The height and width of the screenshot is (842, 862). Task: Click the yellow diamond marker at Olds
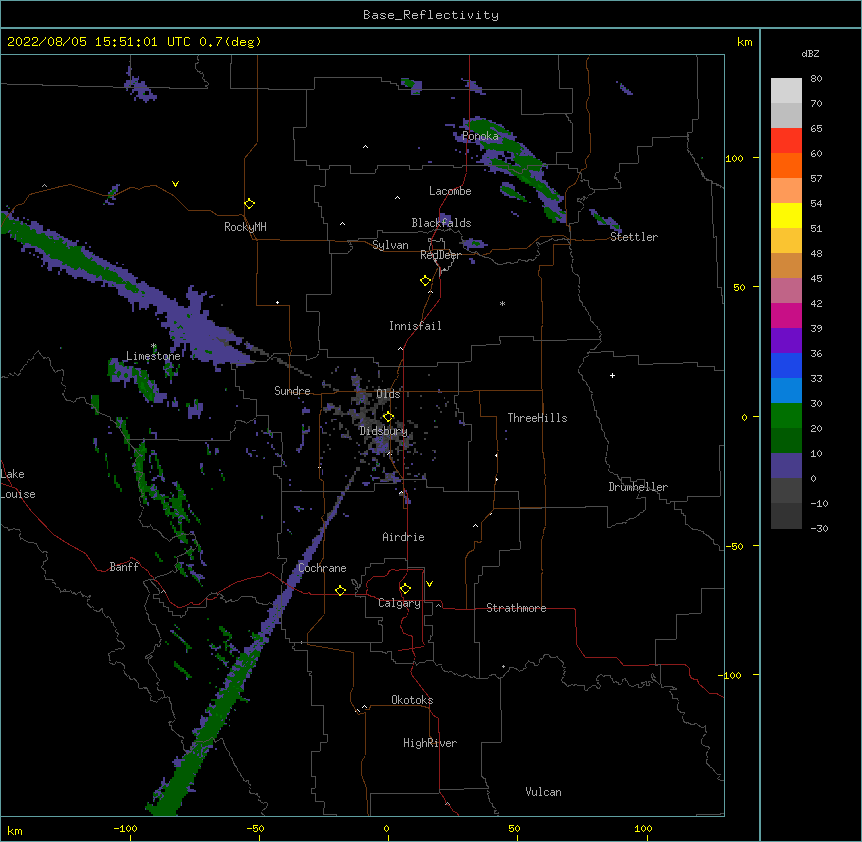pyautogui.click(x=388, y=417)
